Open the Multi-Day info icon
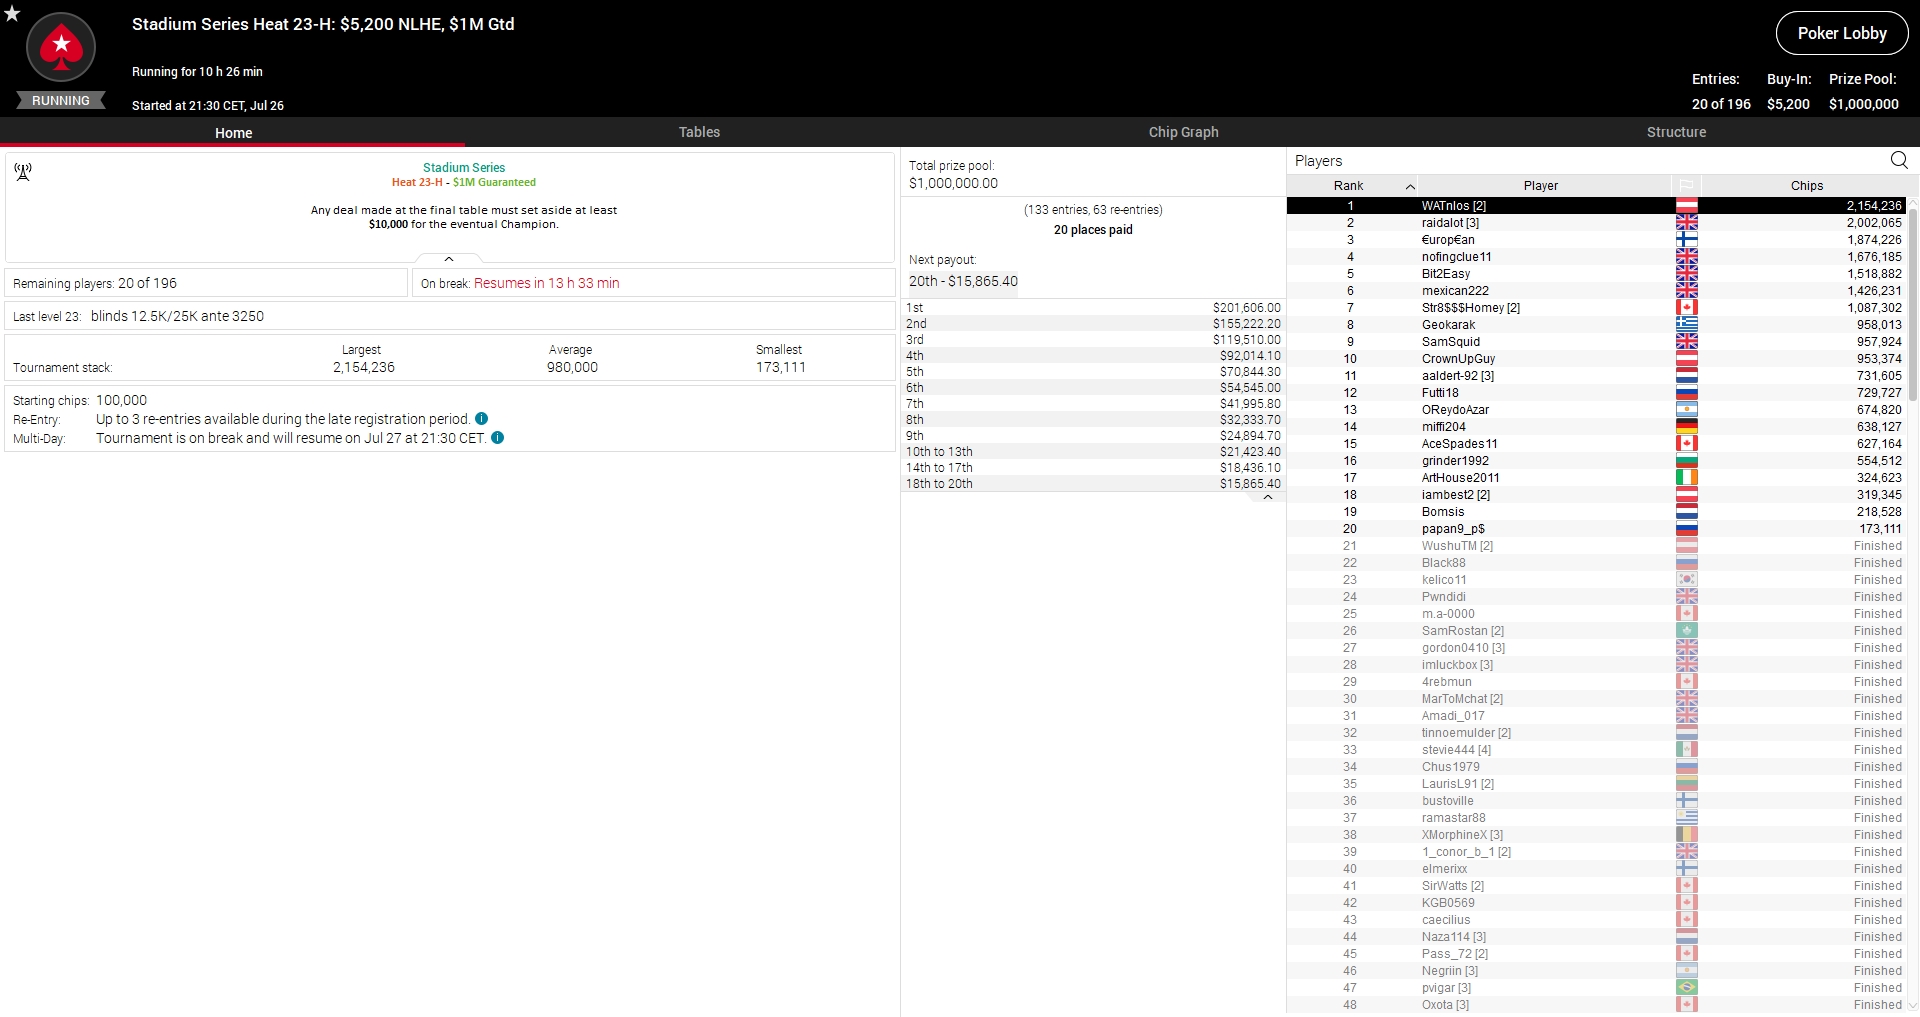The height and width of the screenshot is (1017, 1920). click(498, 438)
